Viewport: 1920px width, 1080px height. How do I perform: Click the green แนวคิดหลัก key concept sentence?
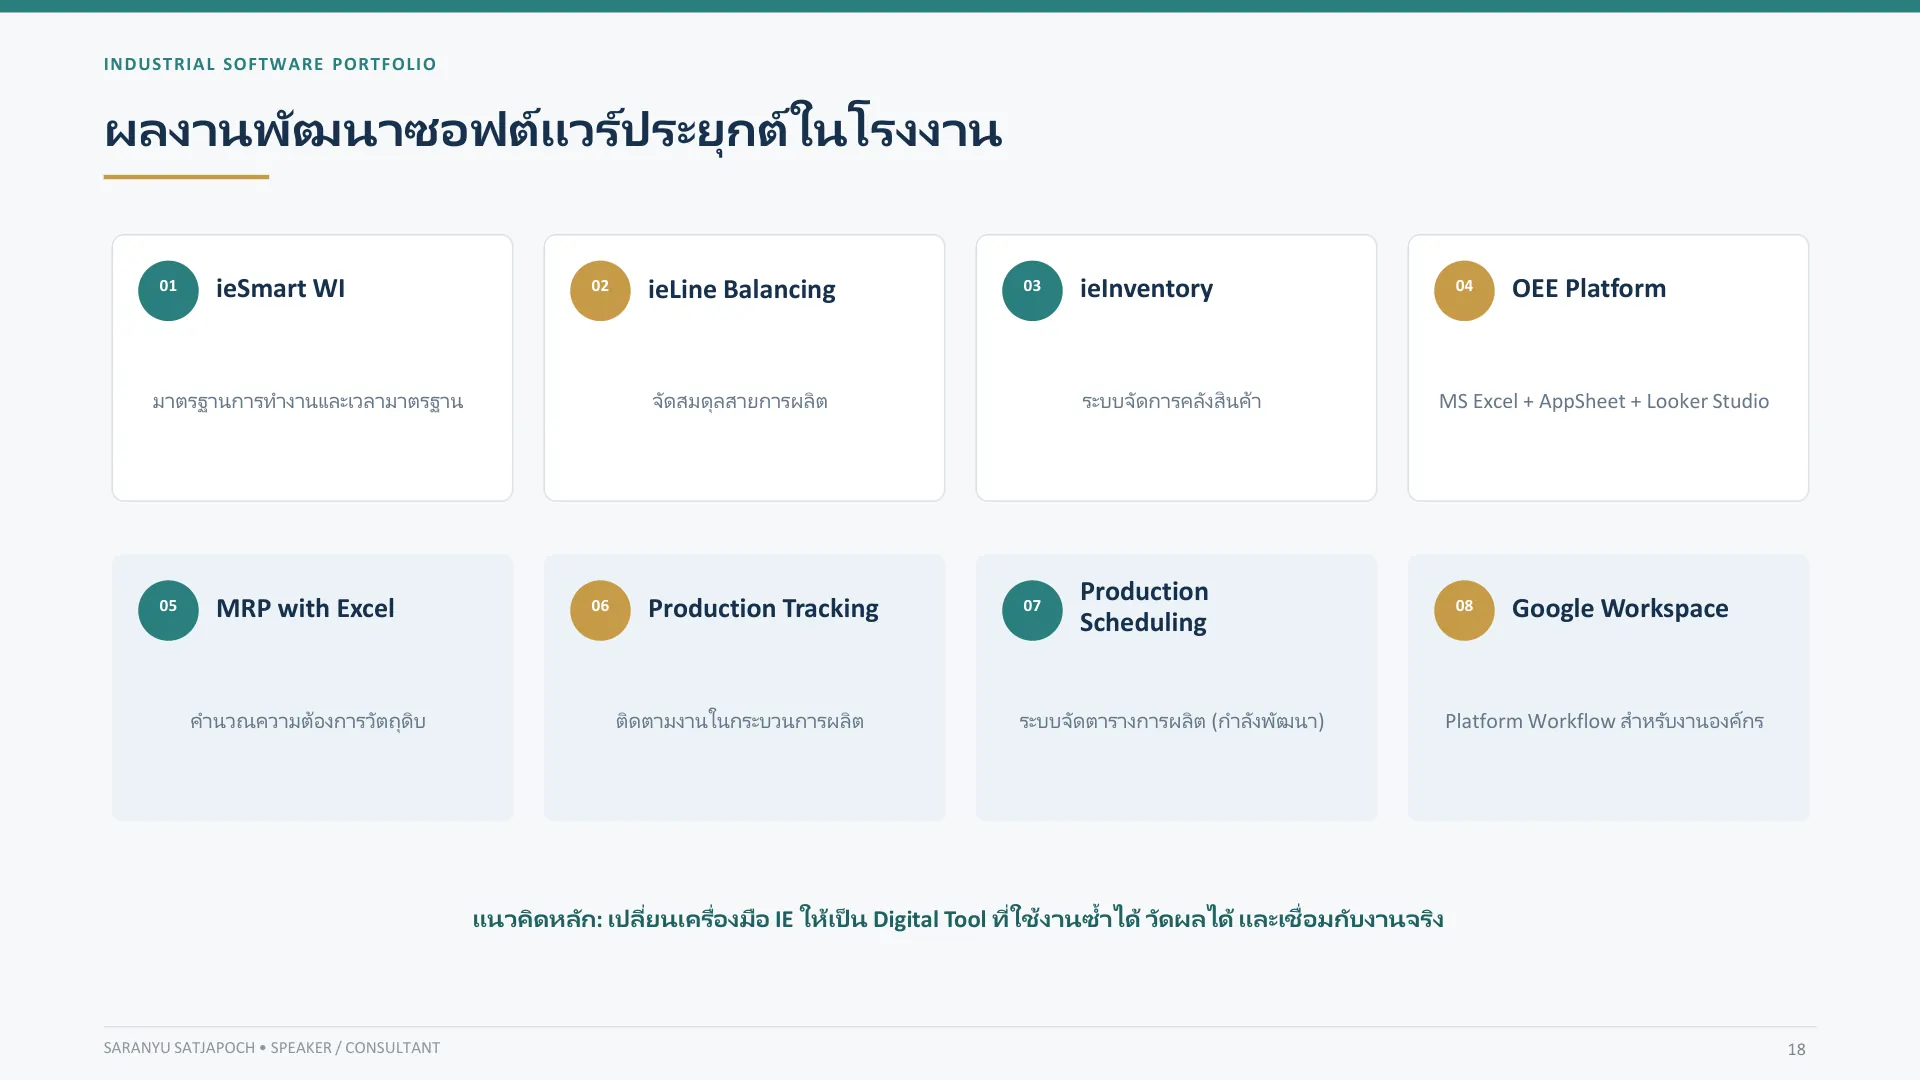point(958,919)
